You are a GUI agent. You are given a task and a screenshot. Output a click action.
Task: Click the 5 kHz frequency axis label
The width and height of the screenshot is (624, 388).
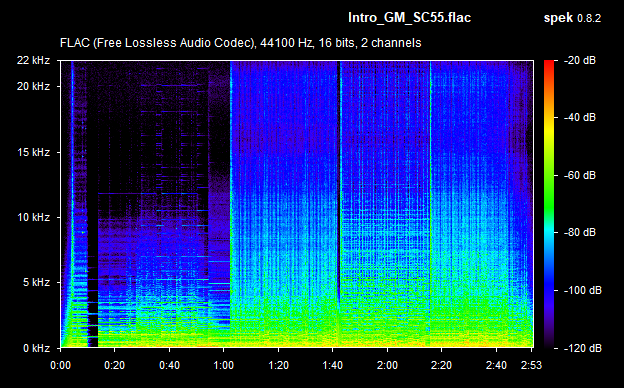pyautogui.click(x=36, y=283)
